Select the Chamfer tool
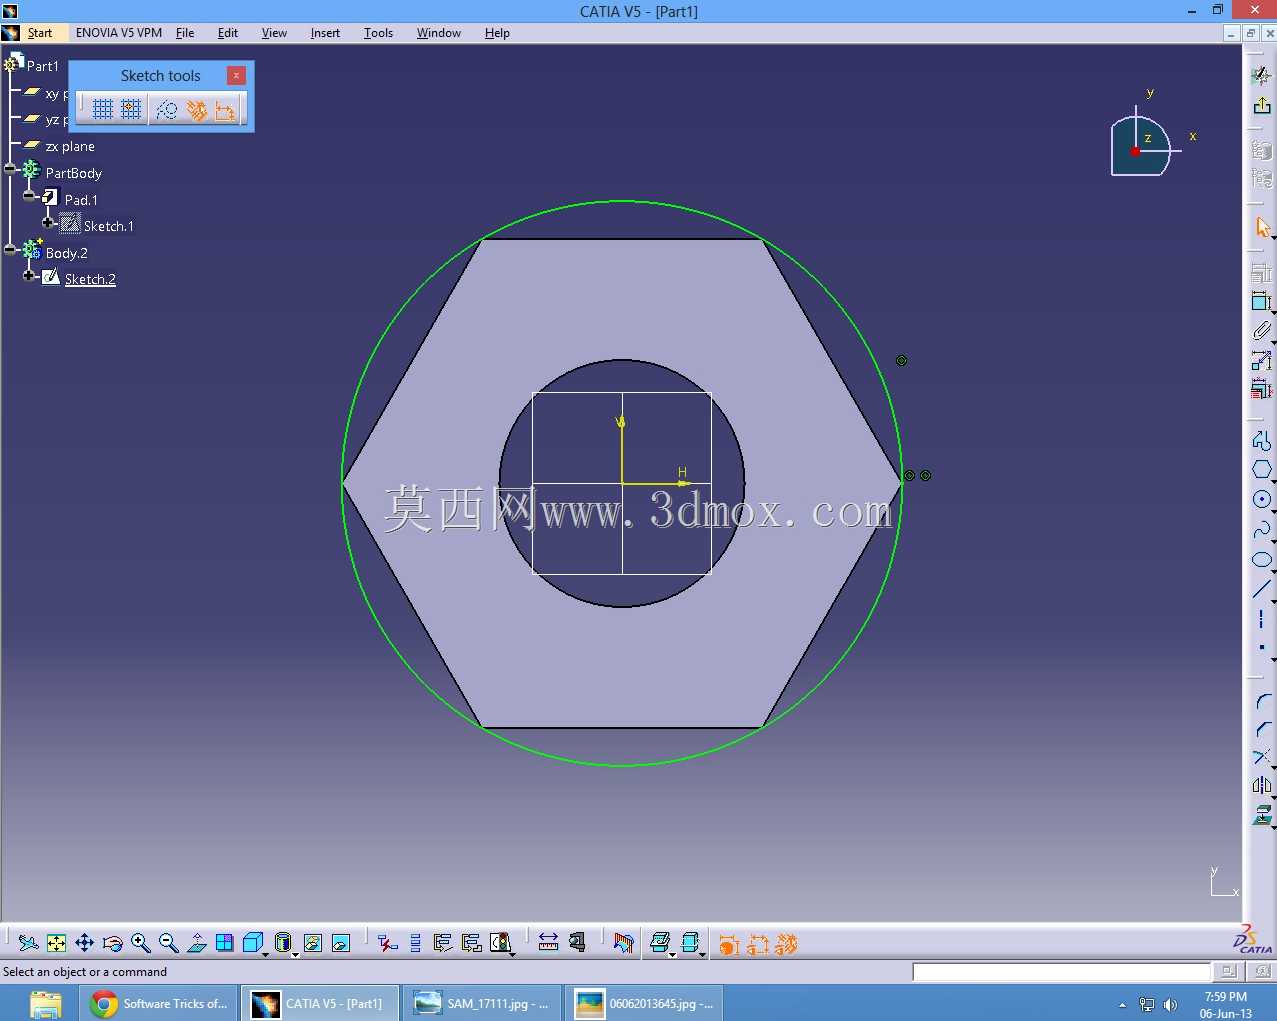 (x=1262, y=730)
